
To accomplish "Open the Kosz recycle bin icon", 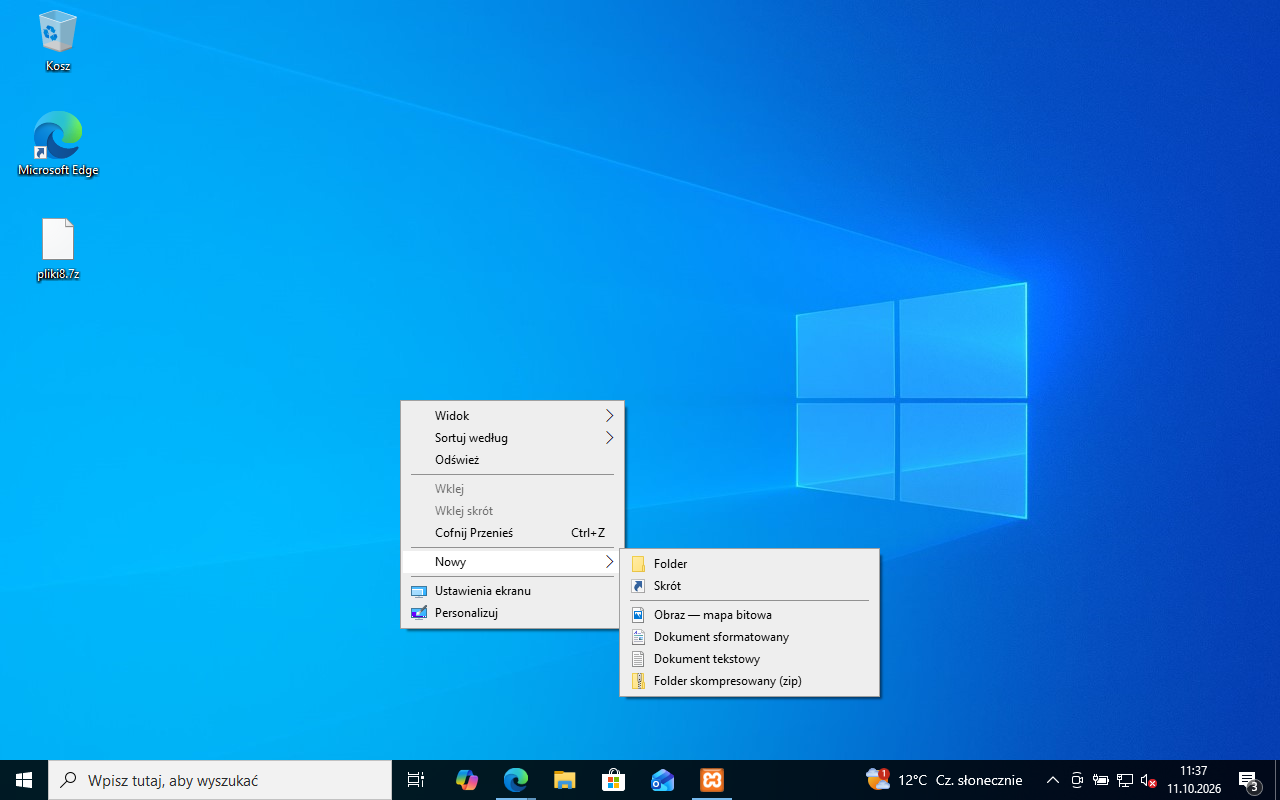I will pyautogui.click(x=58, y=41).
